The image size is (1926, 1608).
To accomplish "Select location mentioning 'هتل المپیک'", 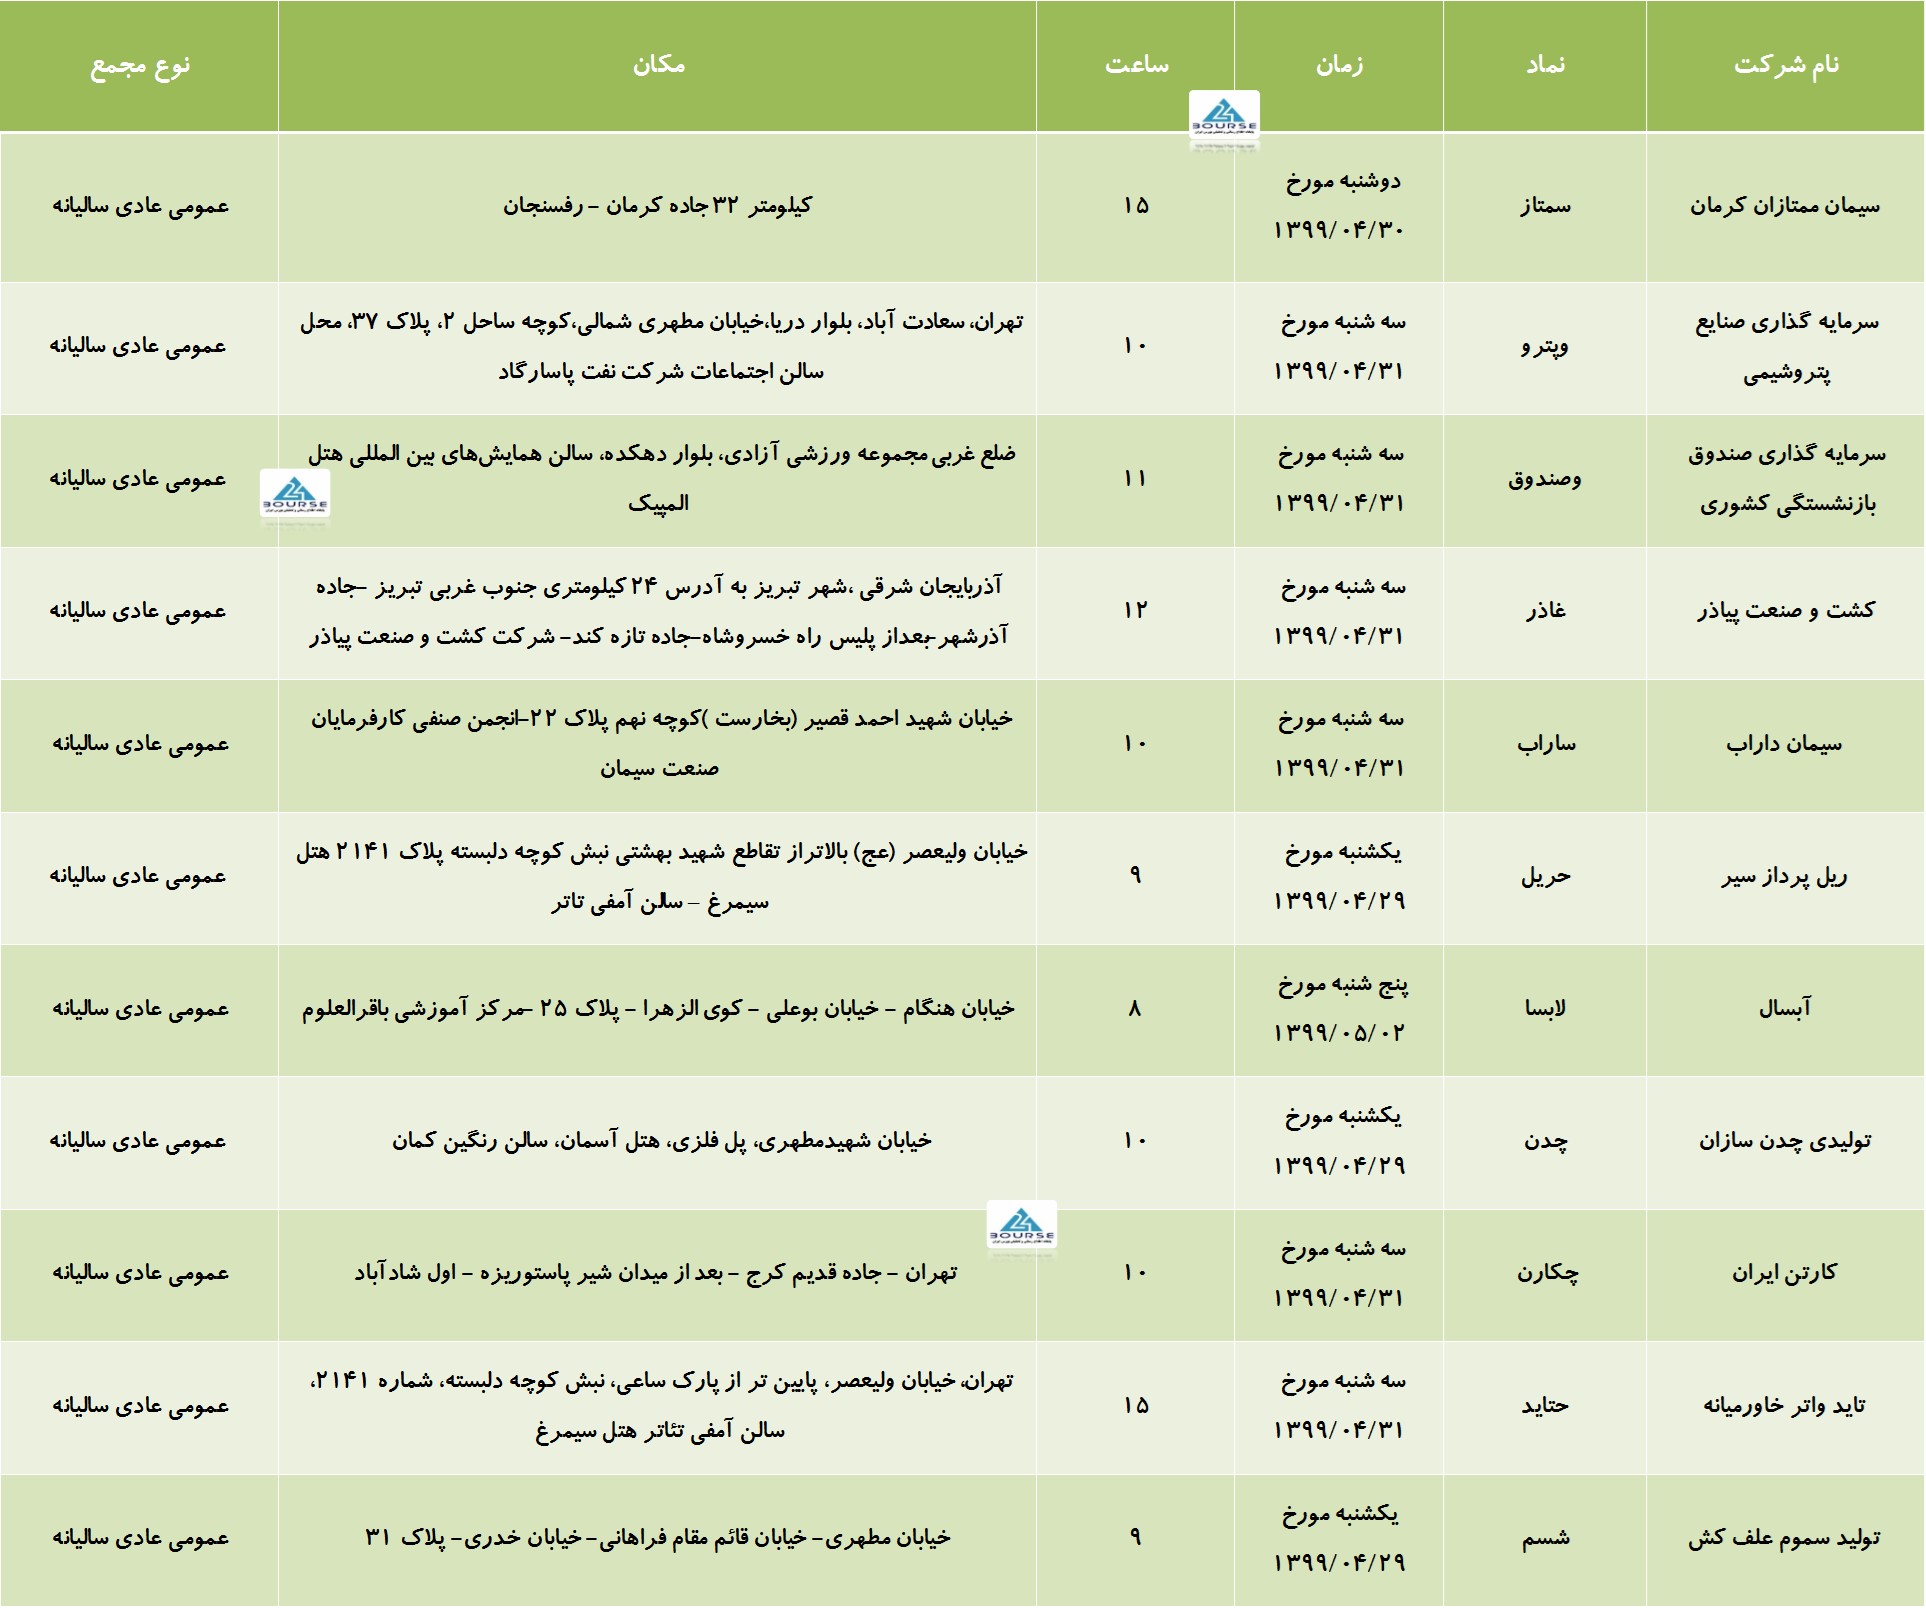I will pyautogui.click(x=660, y=478).
